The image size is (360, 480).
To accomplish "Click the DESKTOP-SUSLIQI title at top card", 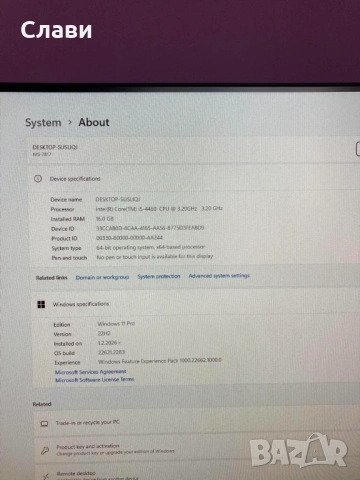I will click(x=55, y=147).
